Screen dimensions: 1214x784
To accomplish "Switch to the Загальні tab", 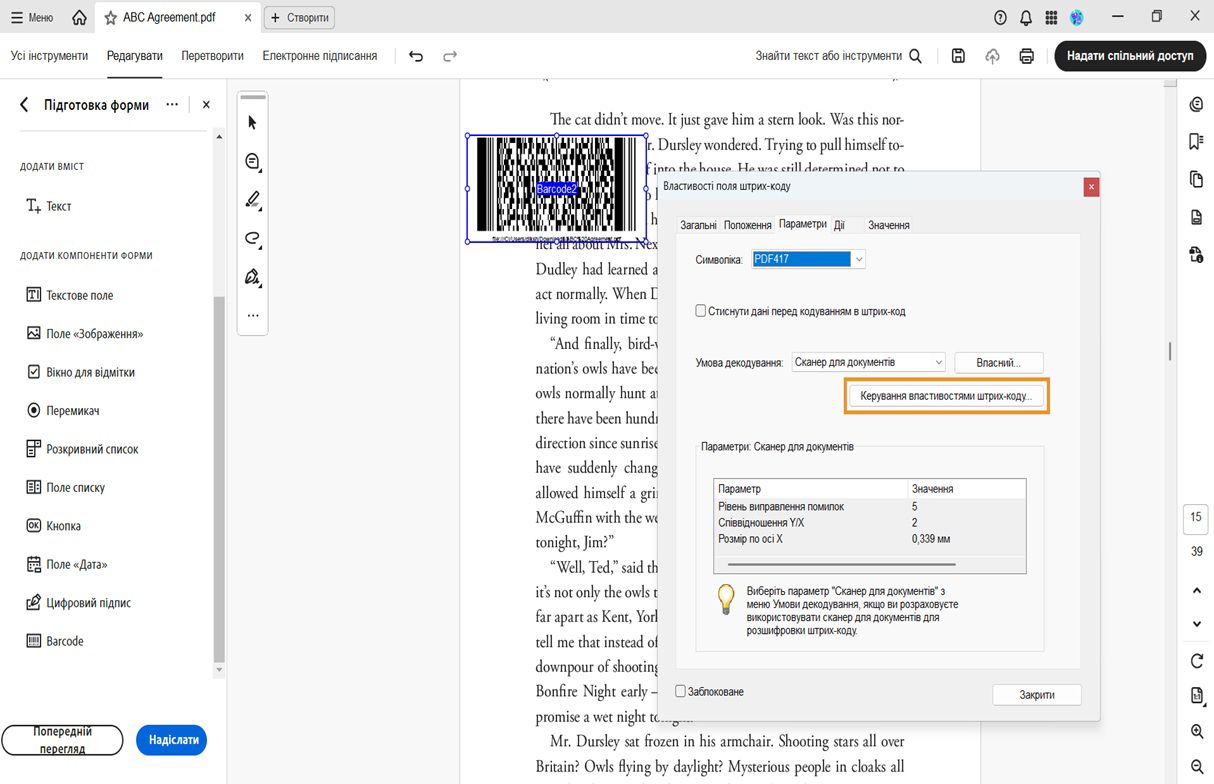I will (x=698, y=225).
